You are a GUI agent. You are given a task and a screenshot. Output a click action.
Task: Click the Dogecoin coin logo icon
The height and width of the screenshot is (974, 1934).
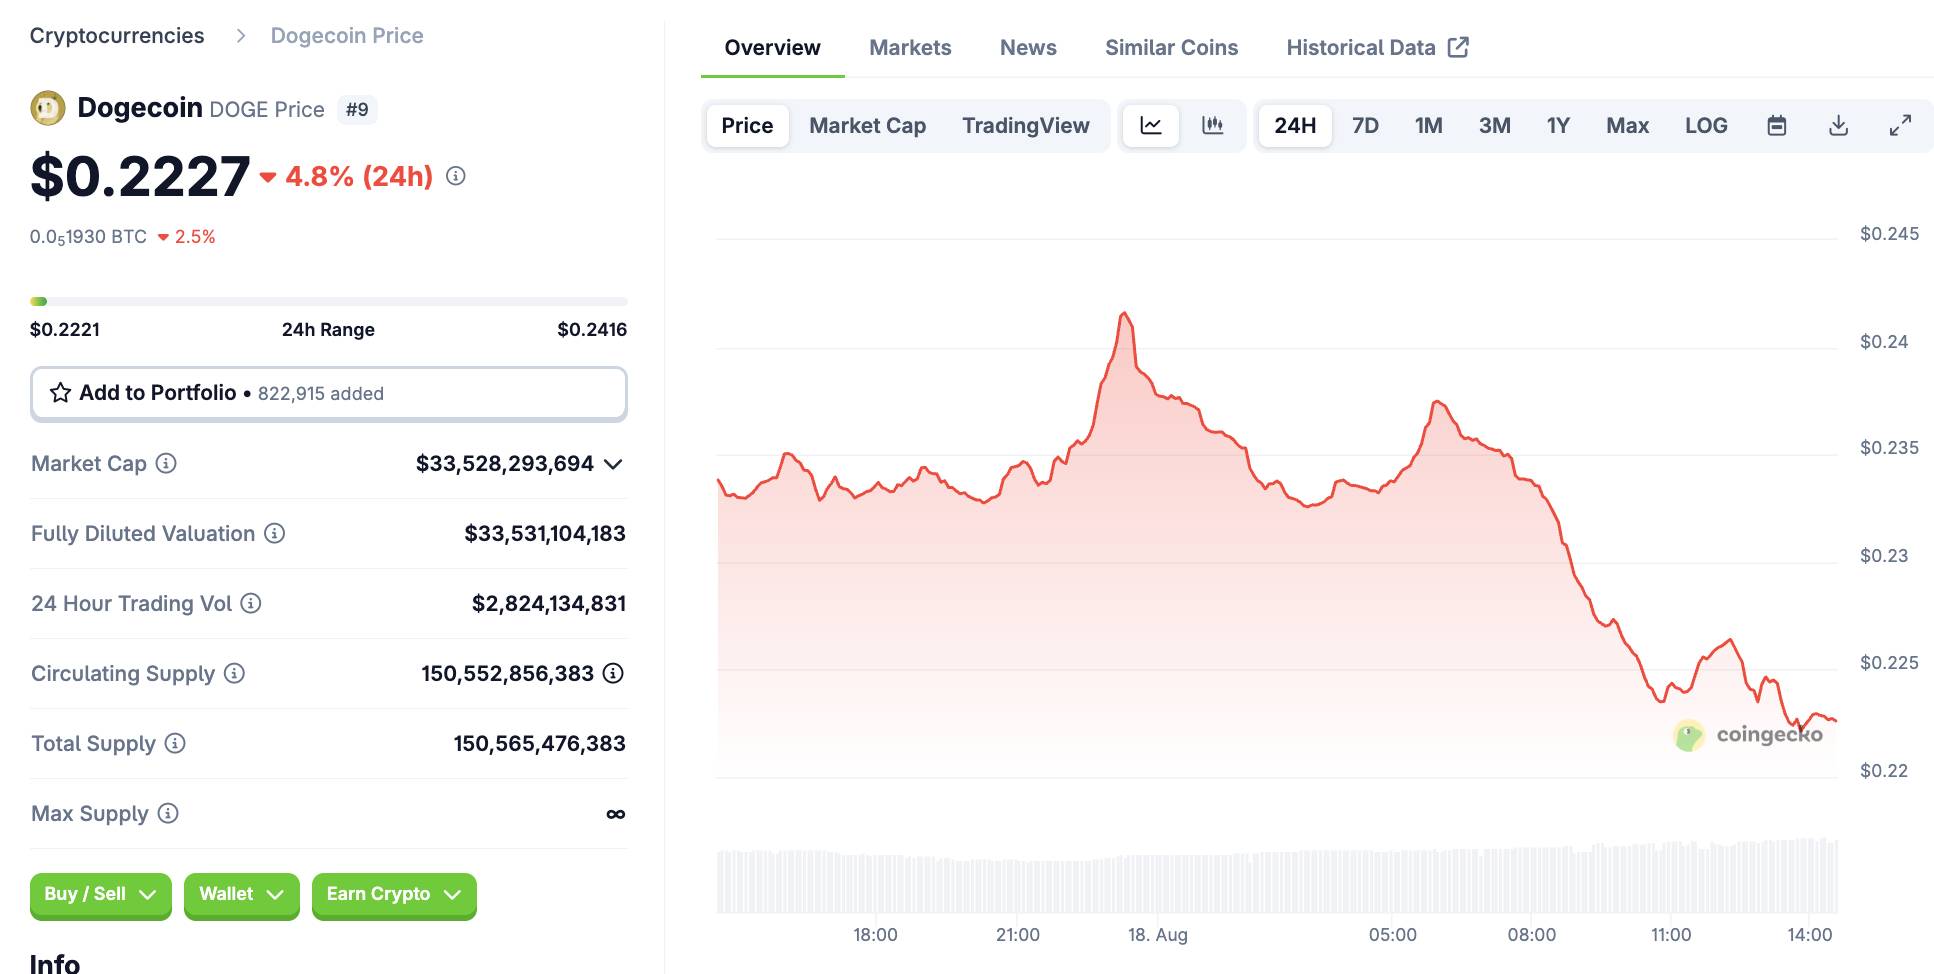[x=47, y=108]
